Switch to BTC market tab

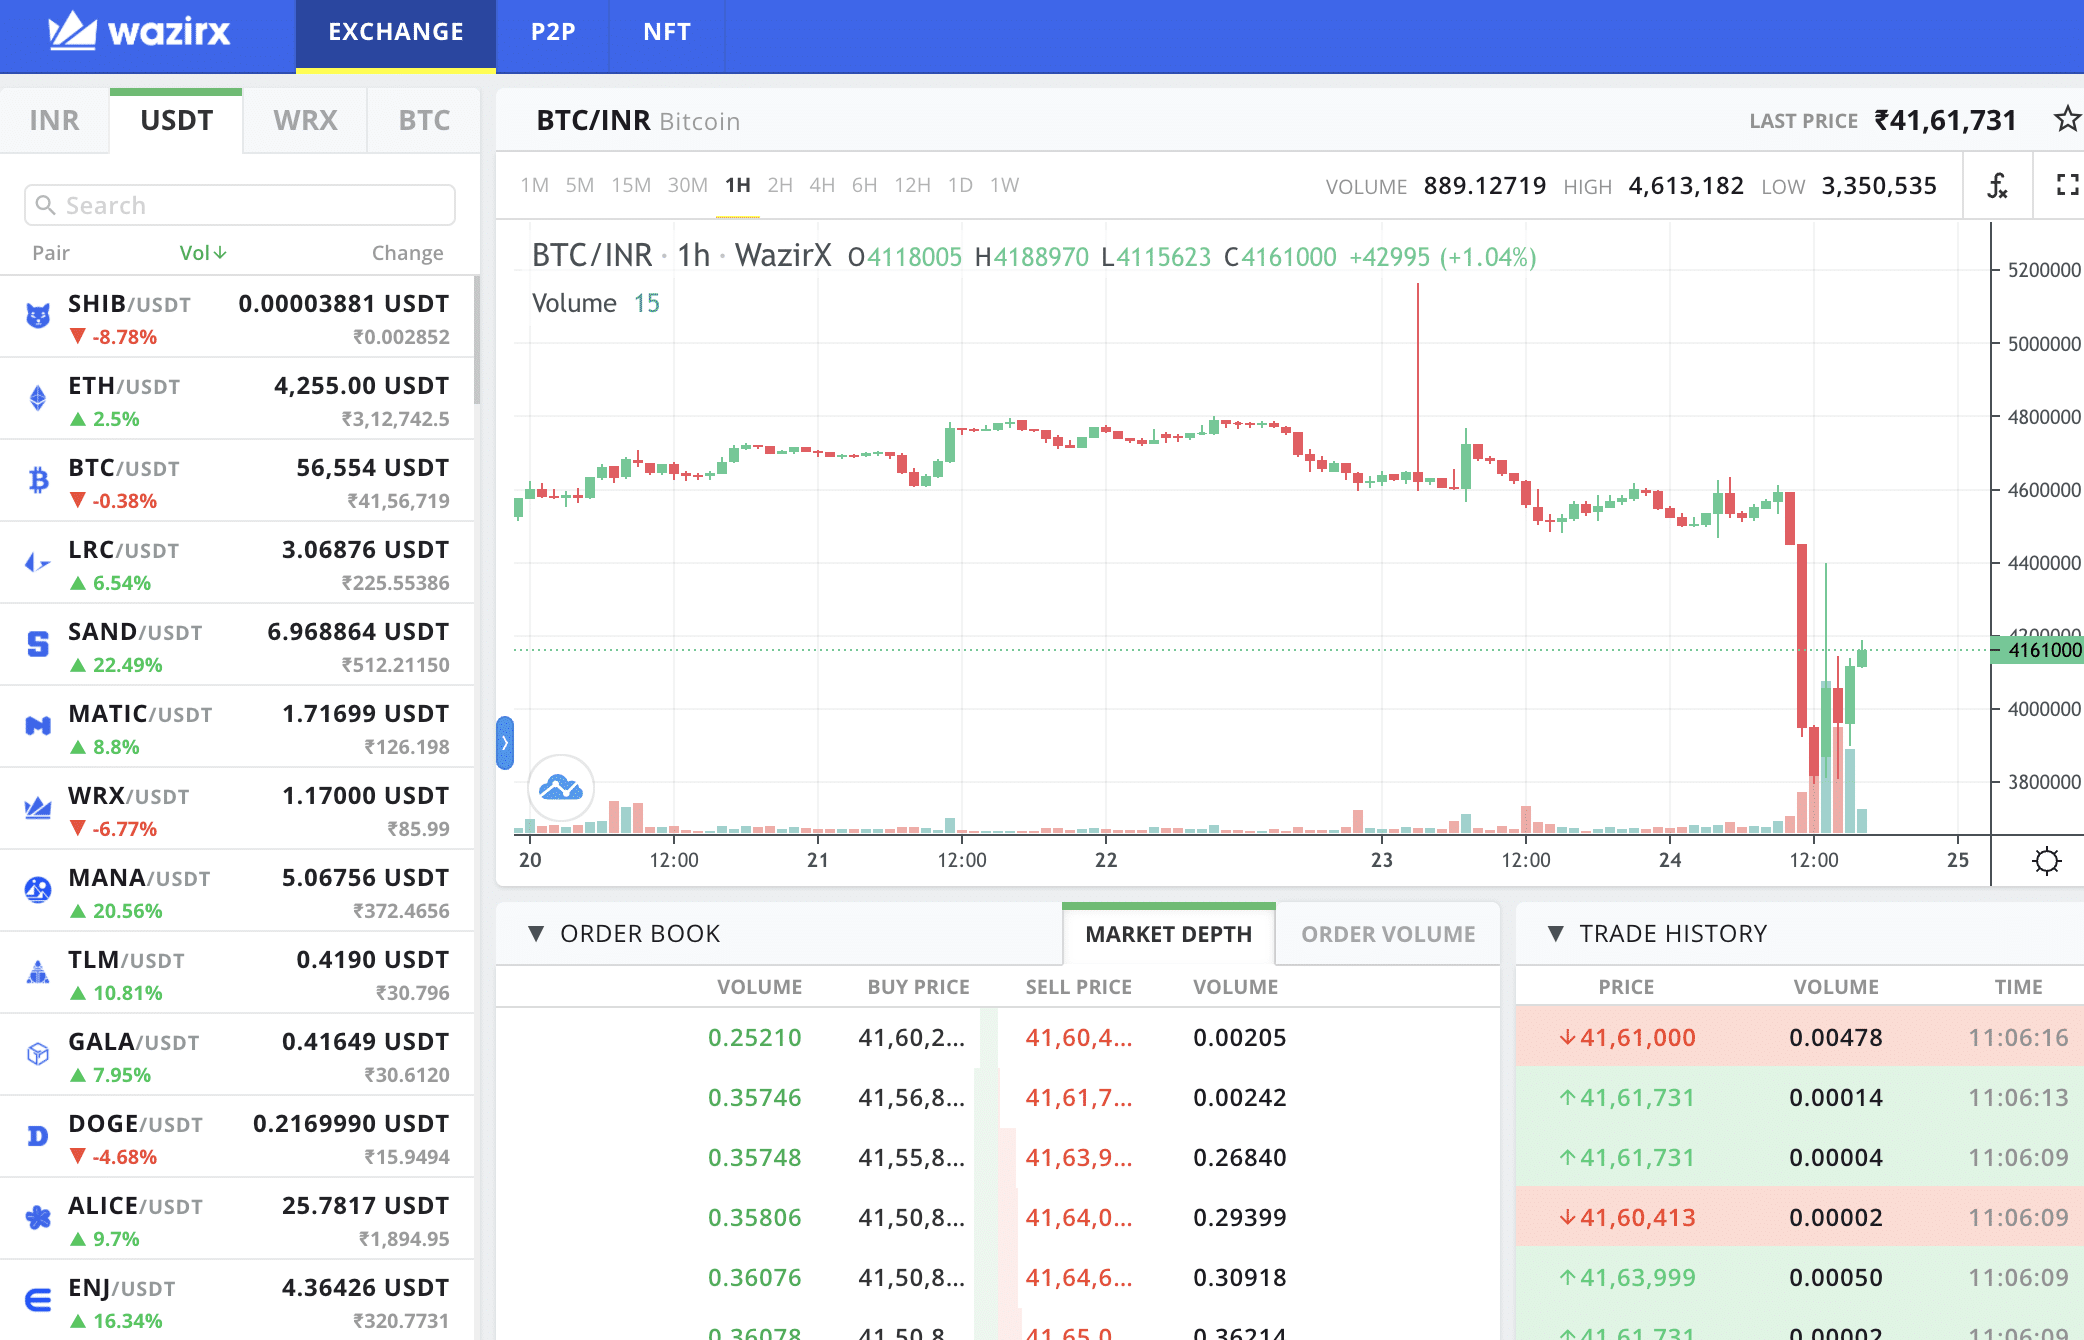coord(424,121)
